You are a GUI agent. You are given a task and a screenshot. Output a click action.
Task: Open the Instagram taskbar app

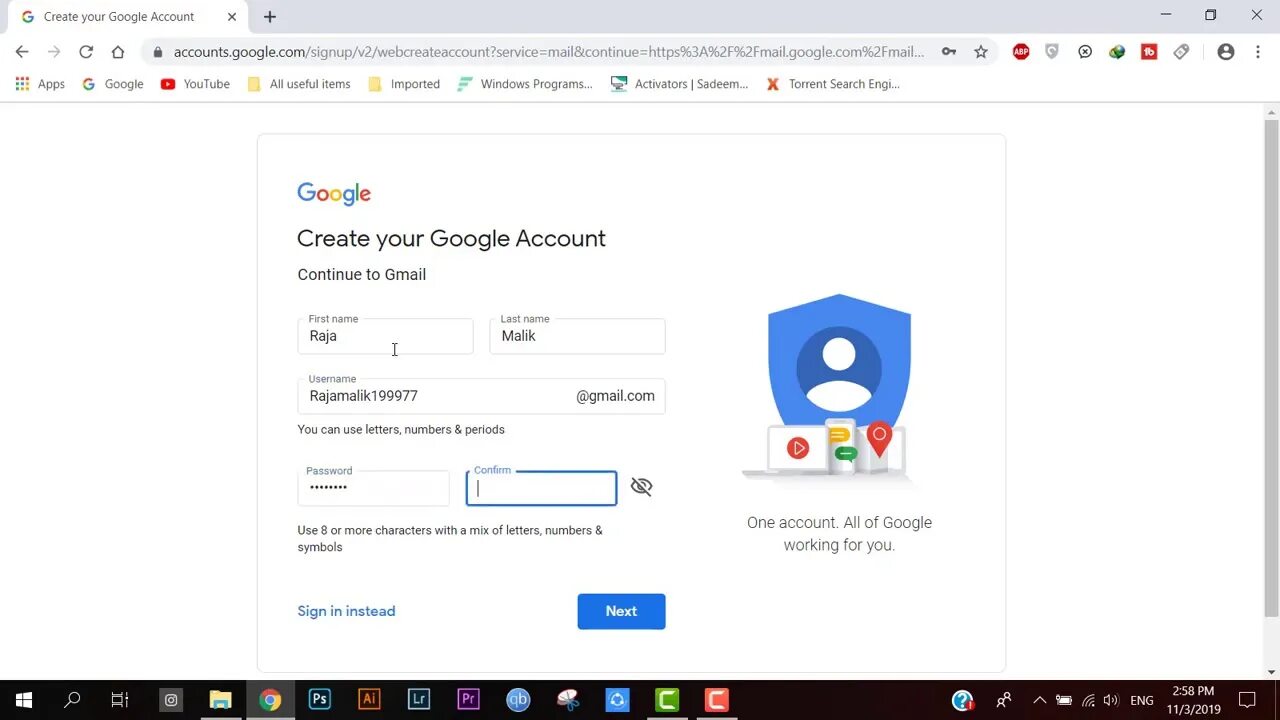pyautogui.click(x=171, y=700)
